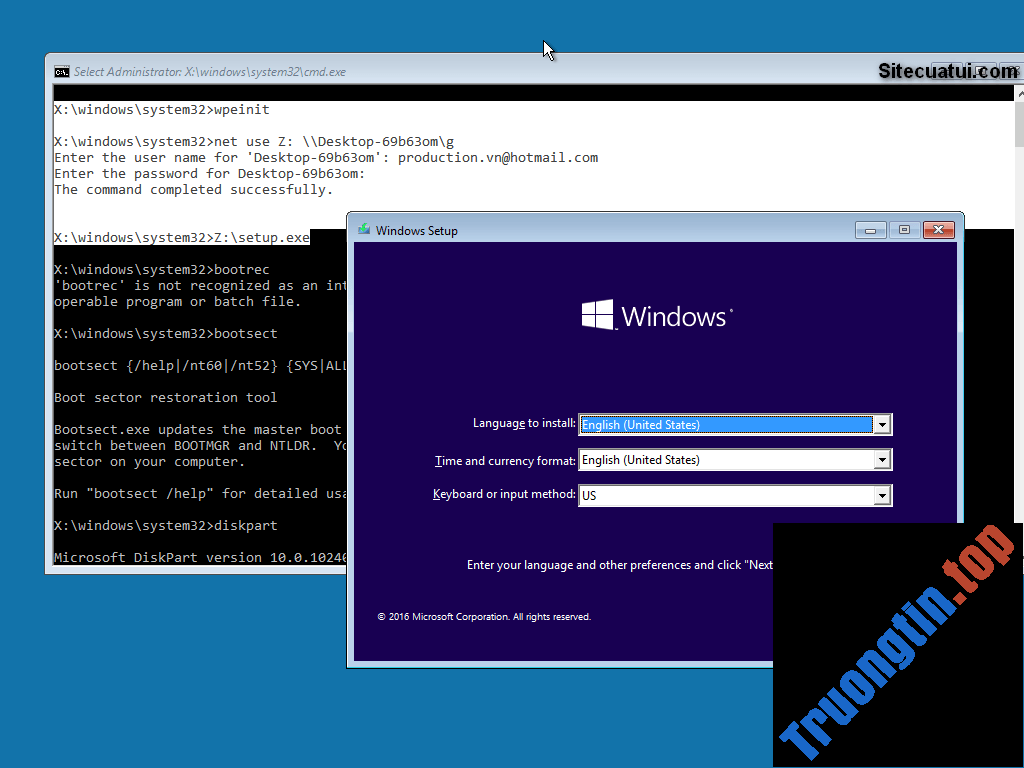The height and width of the screenshot is (768, 1024).
Task: Click the 'Language to install' label
Action: (524, 424)
